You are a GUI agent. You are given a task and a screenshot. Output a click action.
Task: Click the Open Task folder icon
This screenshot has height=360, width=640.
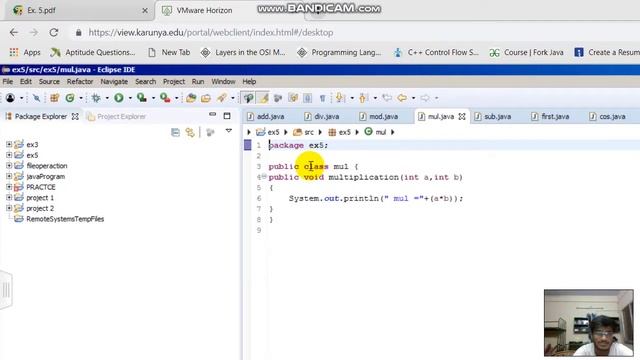click(206, 98)
